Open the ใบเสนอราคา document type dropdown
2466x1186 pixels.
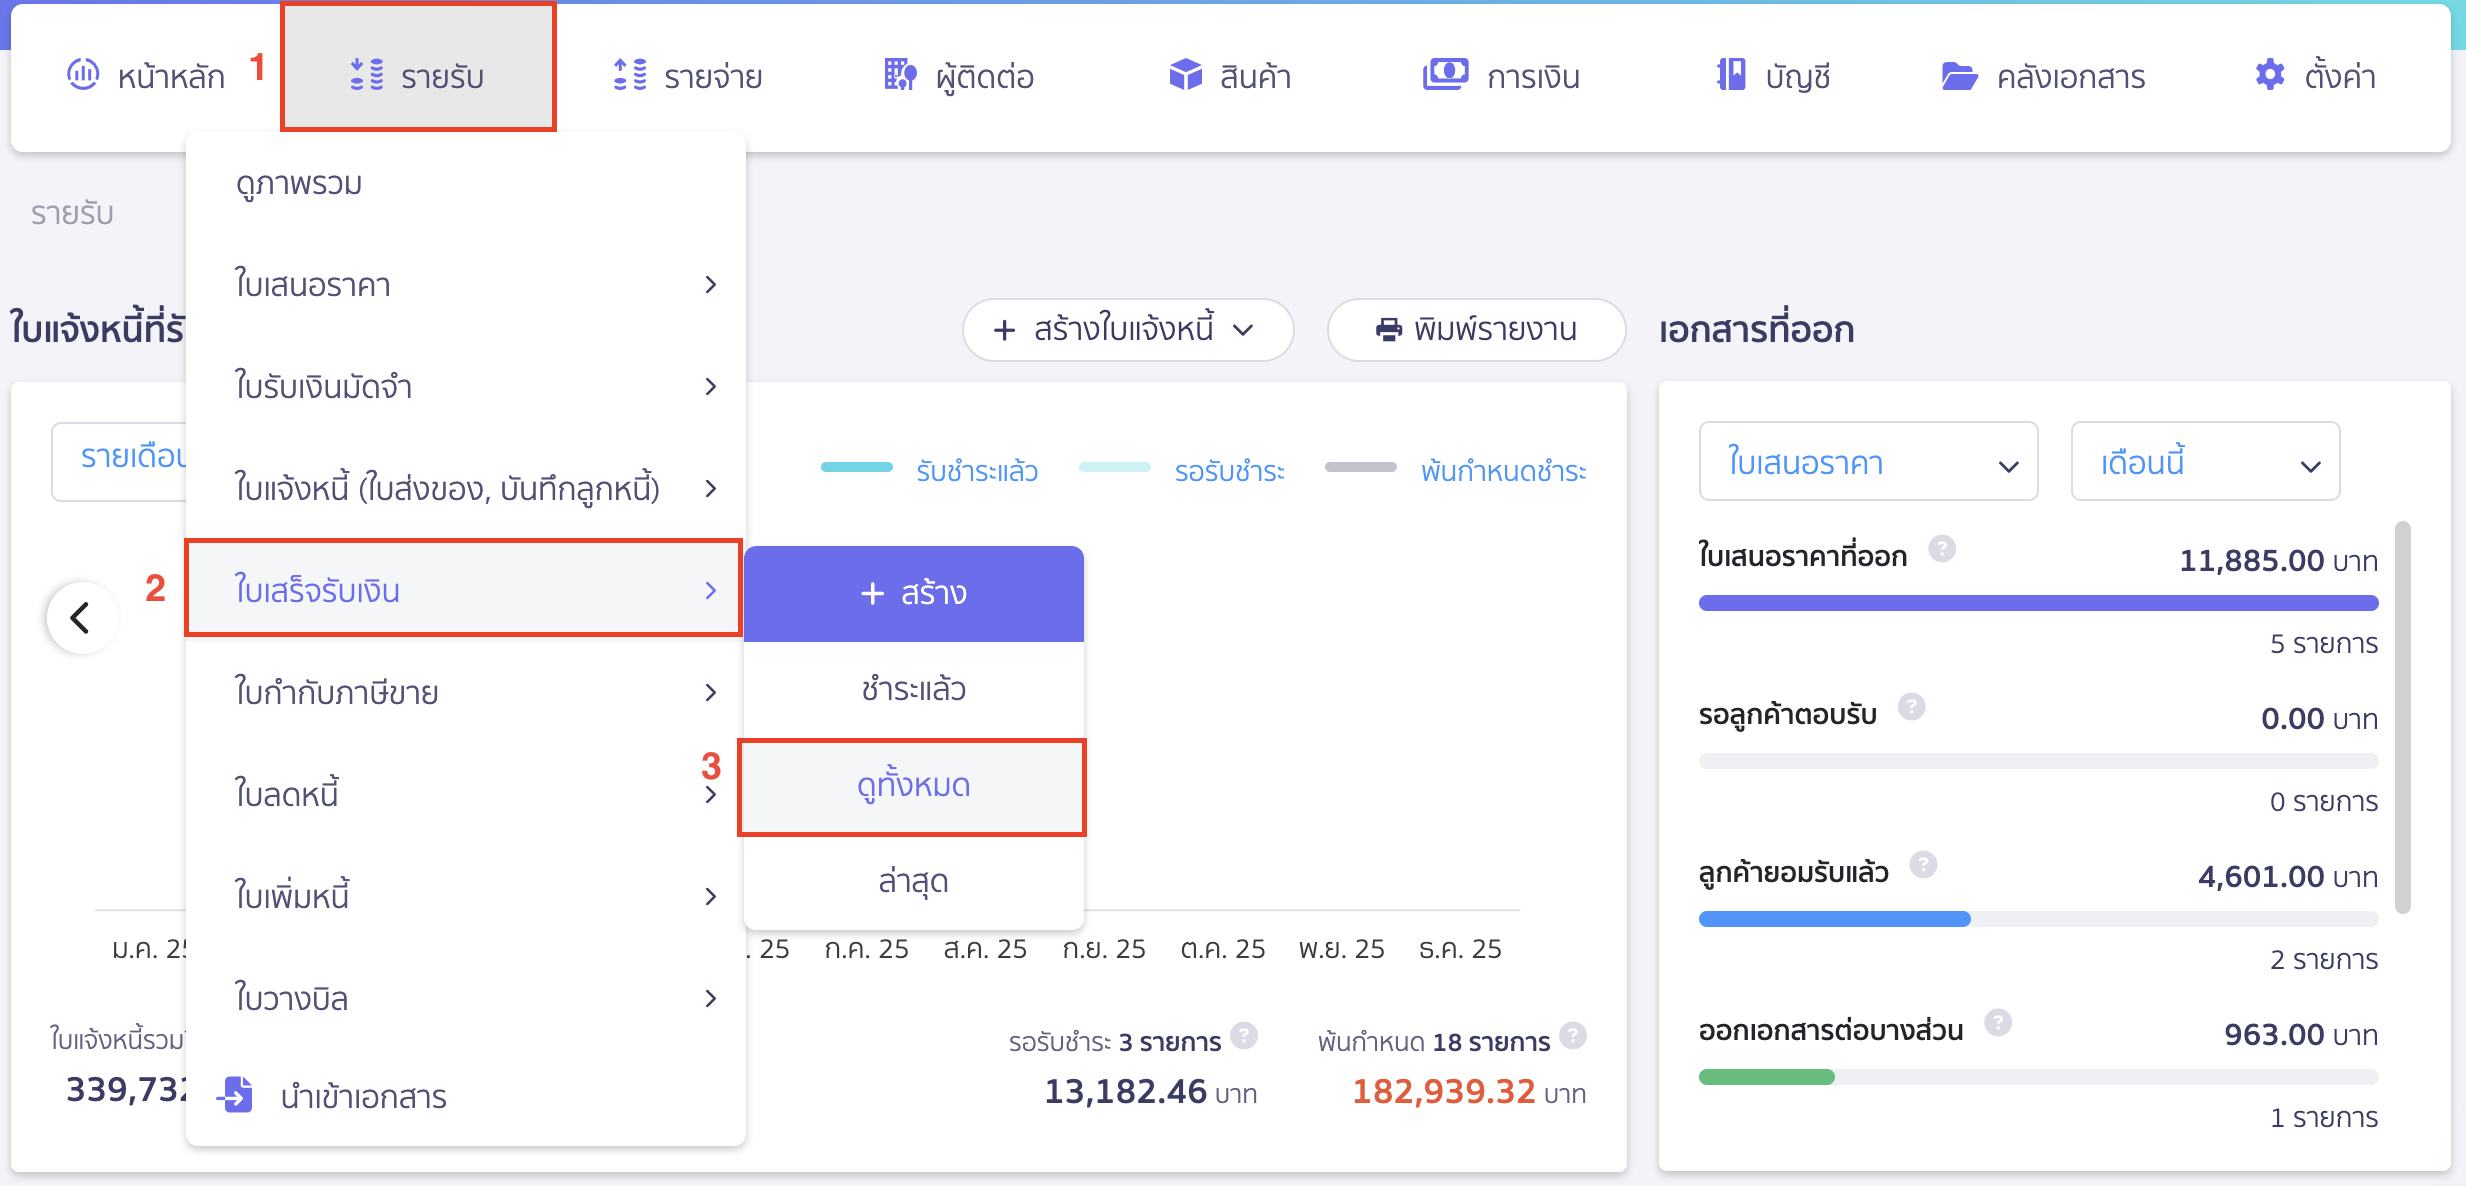(x=1868, y=462)
